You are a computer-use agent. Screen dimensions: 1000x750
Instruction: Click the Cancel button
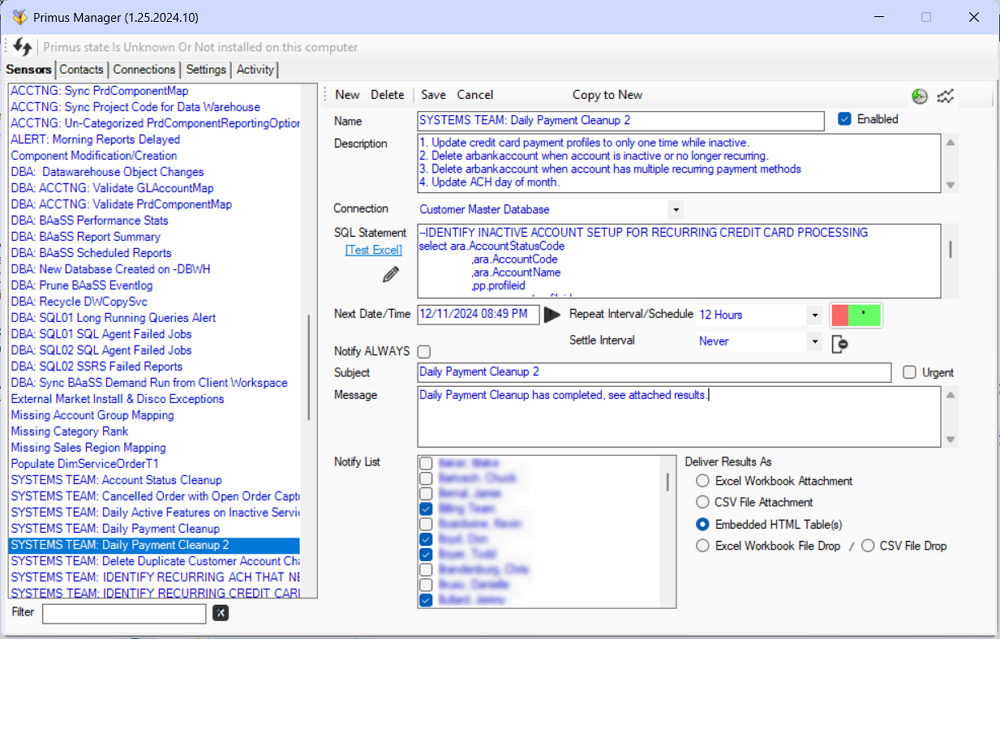coord(474,95)
